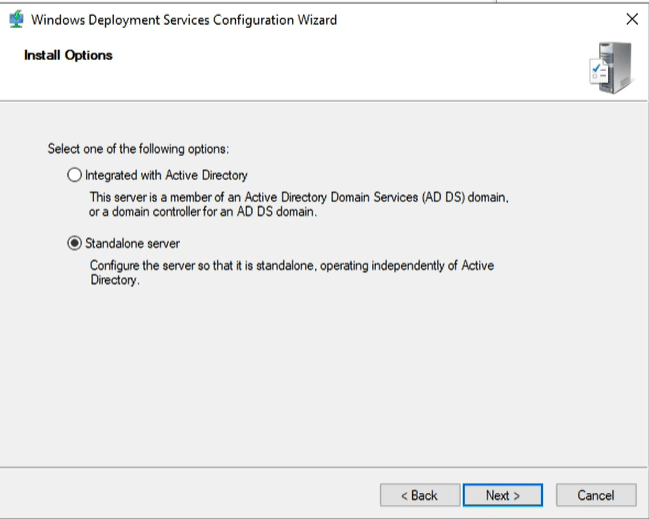Cancel the configuration wizard
The height and width of the screenshot is (519, 649).
point(595,495)
